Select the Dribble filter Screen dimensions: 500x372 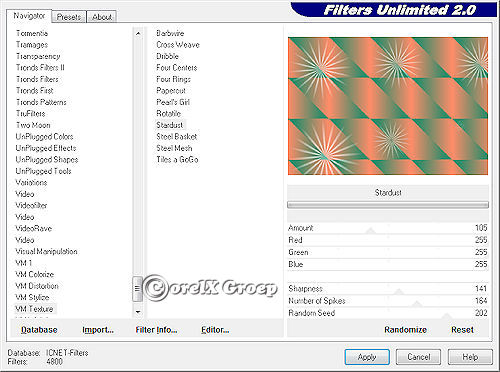pyautogui.click(x=167, y=56)
